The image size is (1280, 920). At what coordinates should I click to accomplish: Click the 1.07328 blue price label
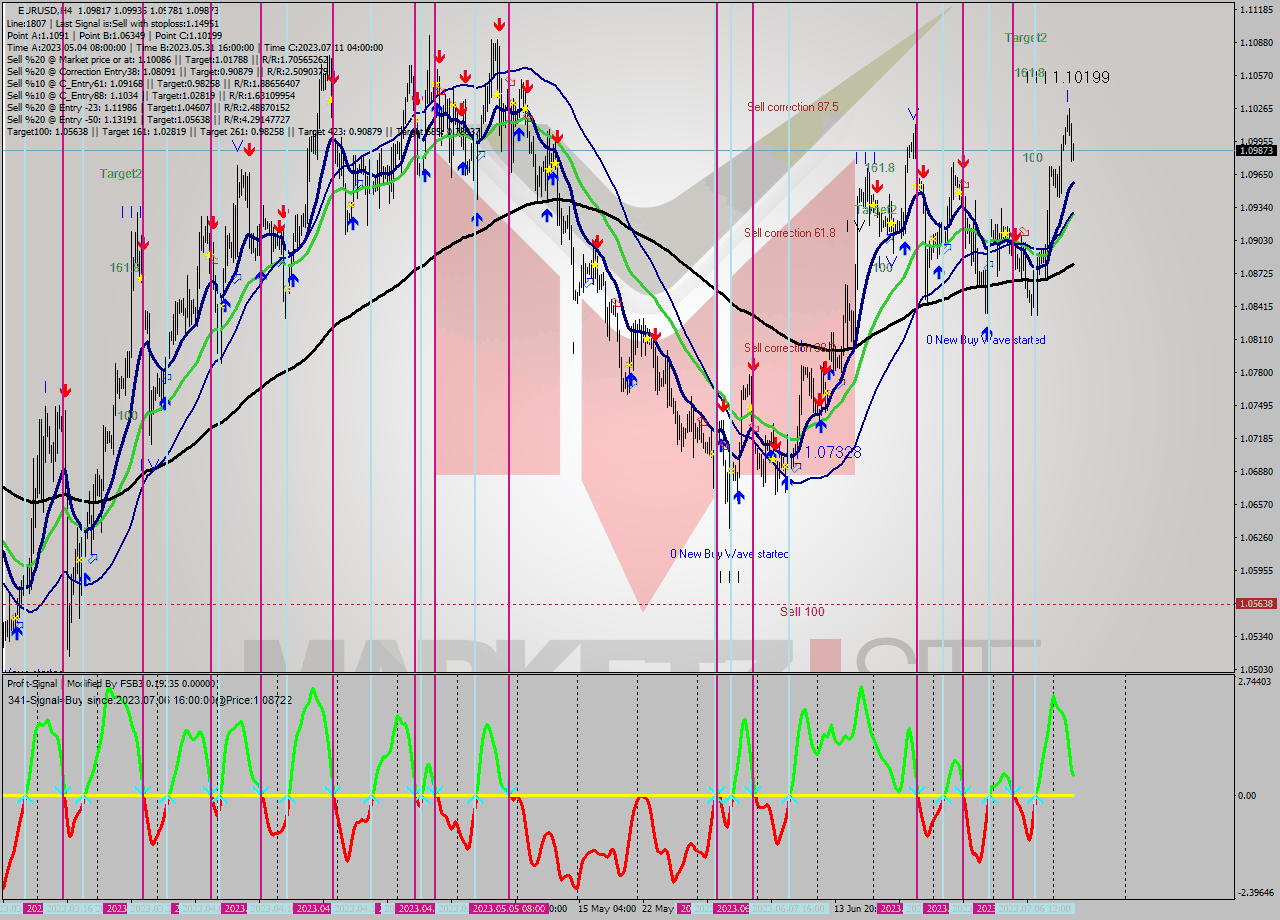(x=832, y=452)
